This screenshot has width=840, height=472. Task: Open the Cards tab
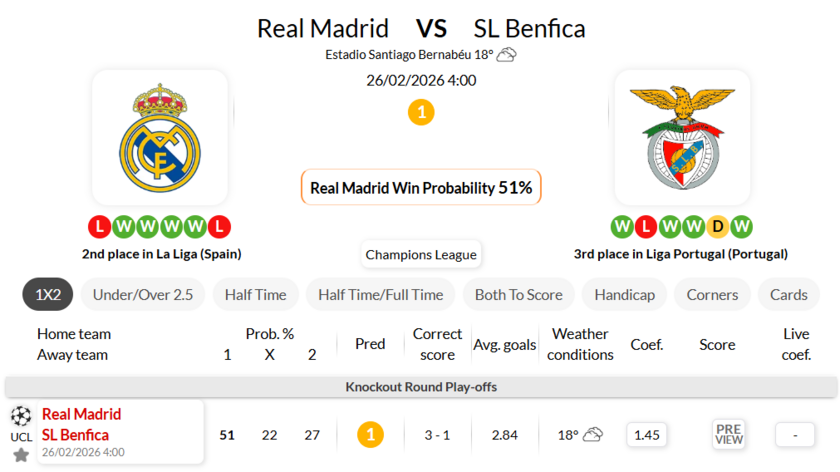coord(789,295)
